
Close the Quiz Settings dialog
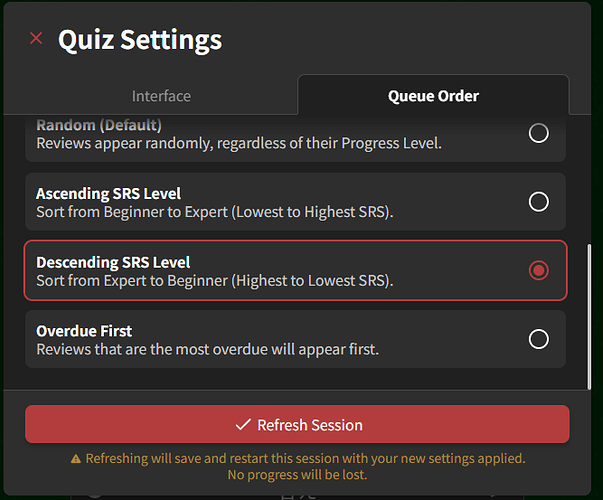[x=36, y=39]
